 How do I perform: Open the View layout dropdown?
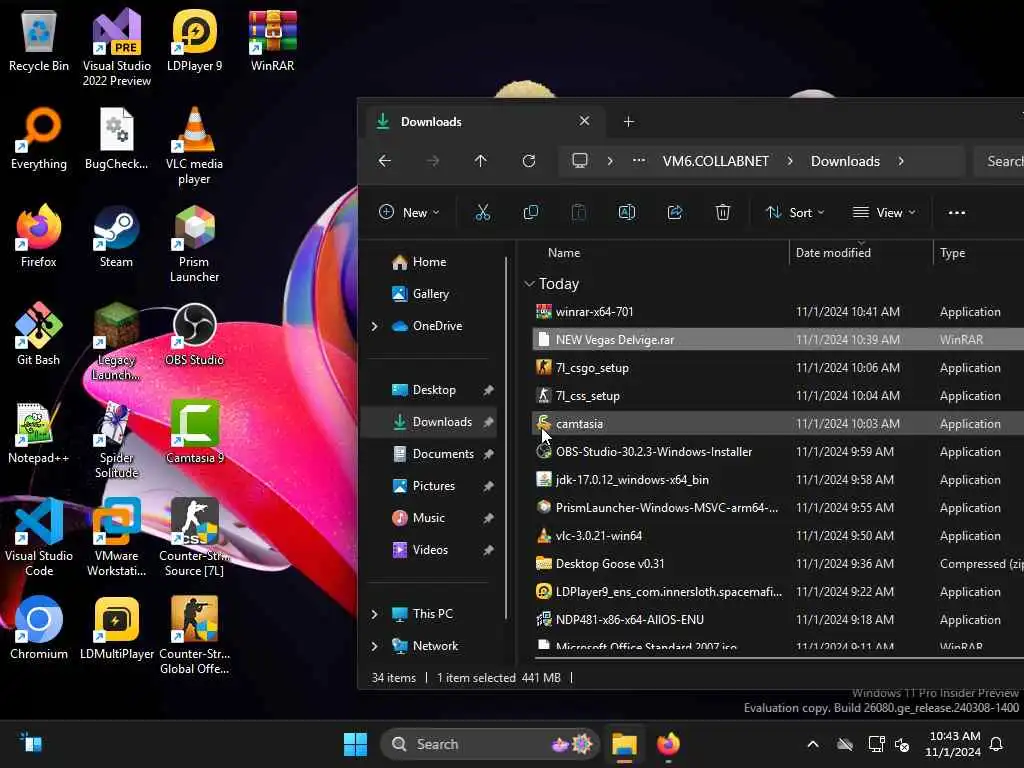click(884, 212)
